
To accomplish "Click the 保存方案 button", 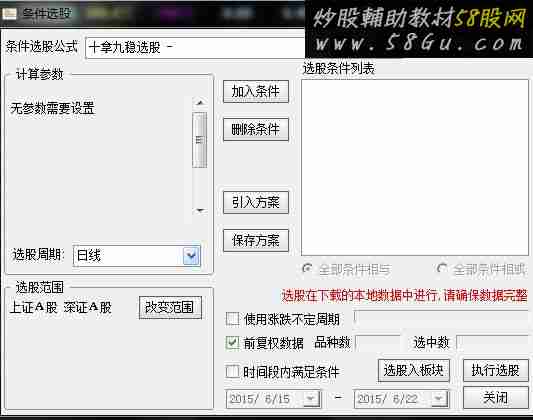I will tap(256, 241).
